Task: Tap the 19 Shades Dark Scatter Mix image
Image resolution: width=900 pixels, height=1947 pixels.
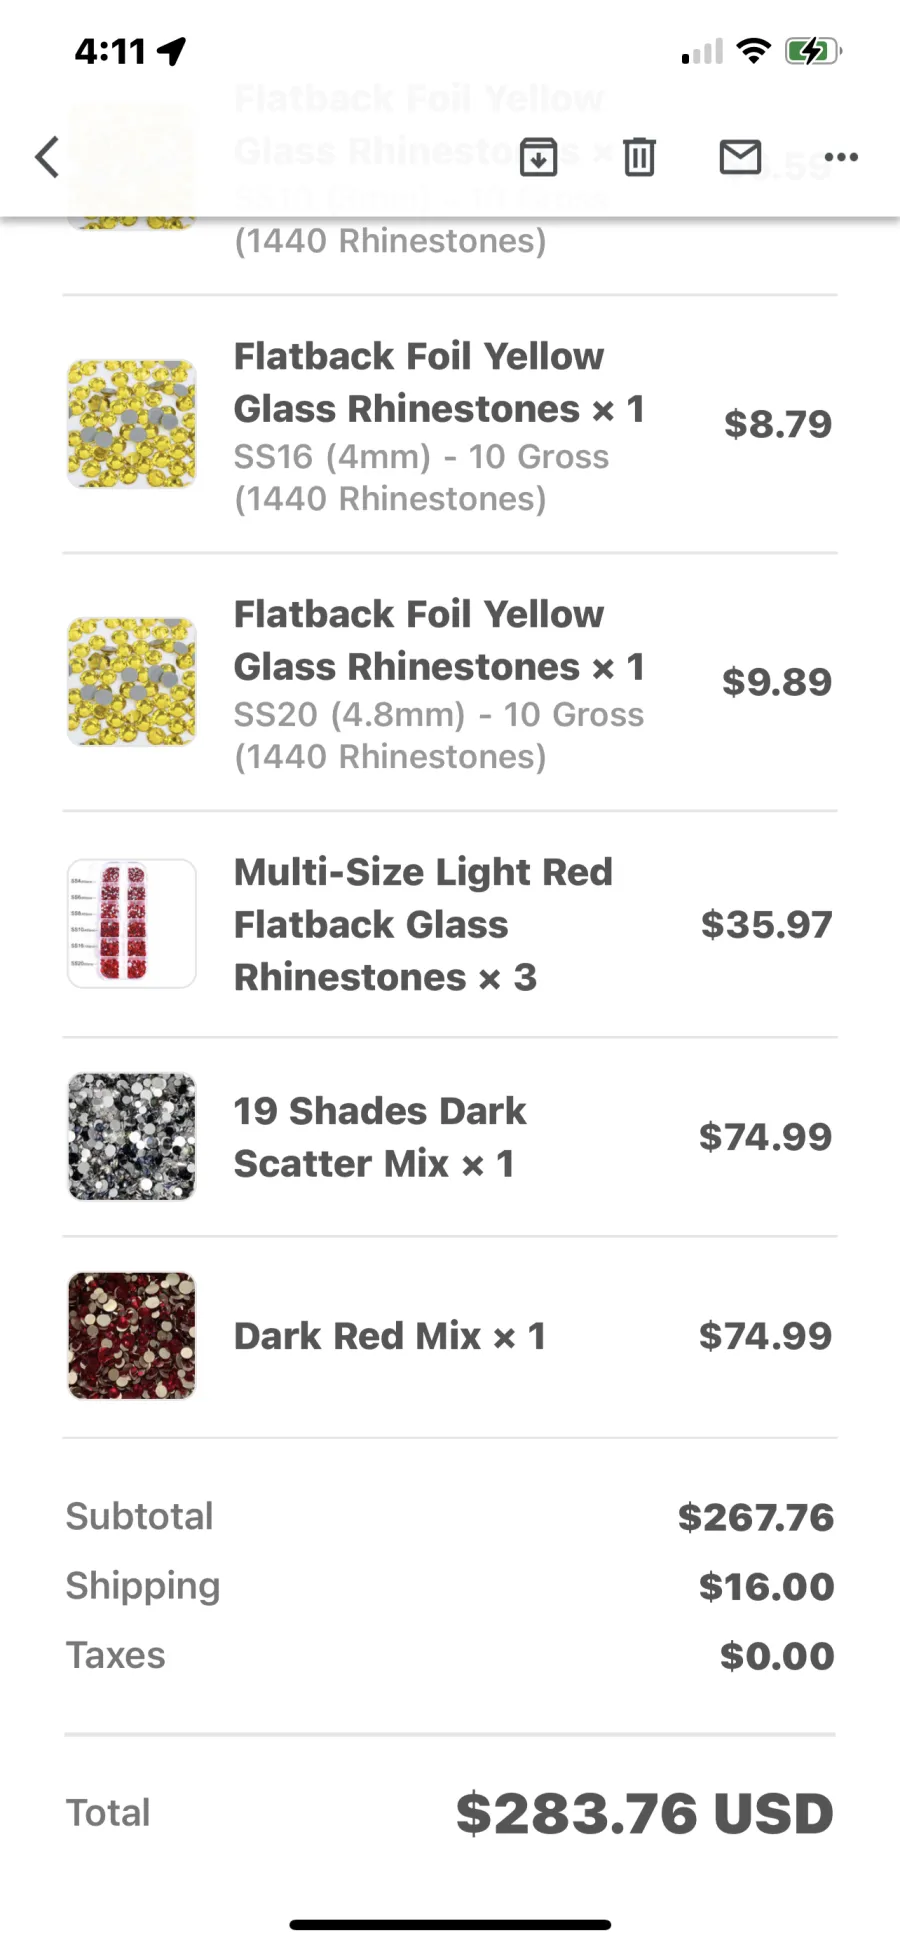Action: point(132,1136)
